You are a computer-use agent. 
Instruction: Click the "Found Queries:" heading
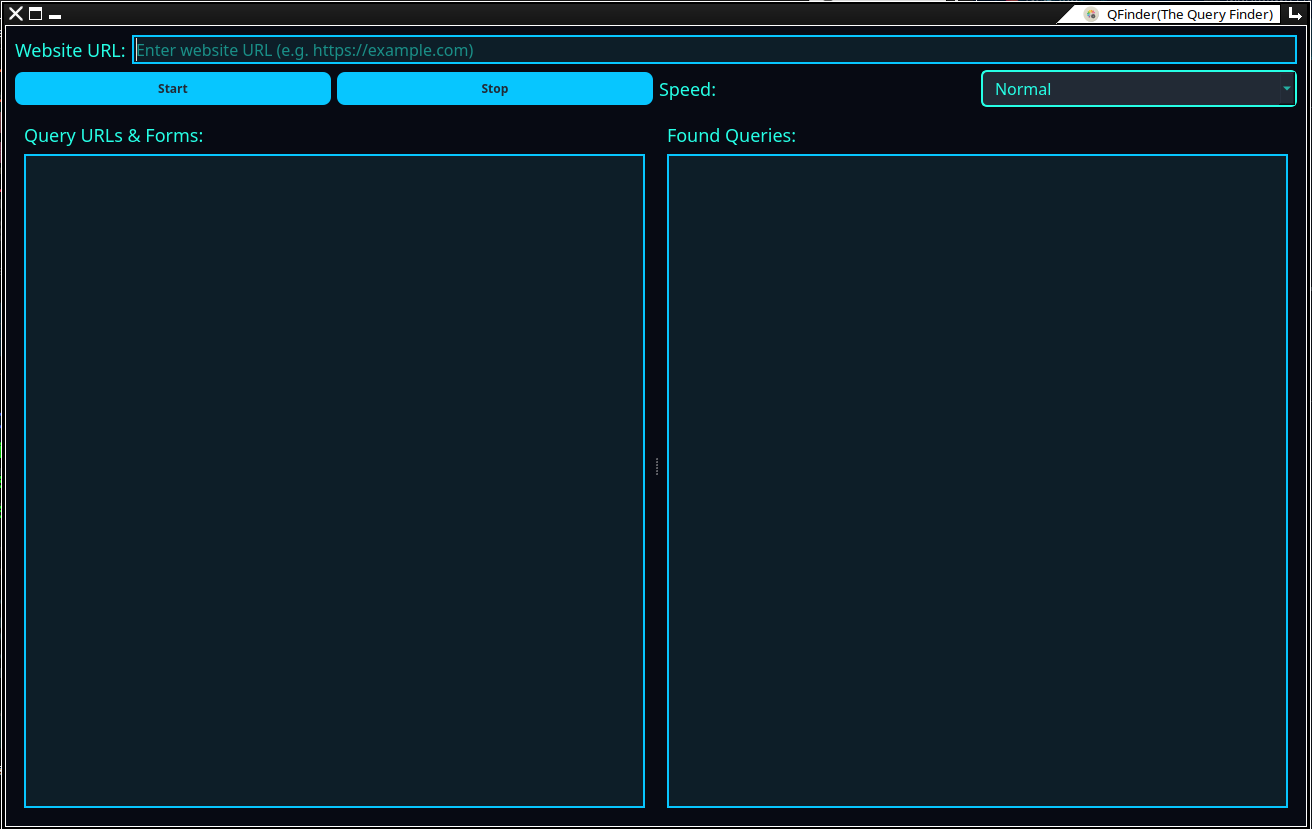(732, 136)
